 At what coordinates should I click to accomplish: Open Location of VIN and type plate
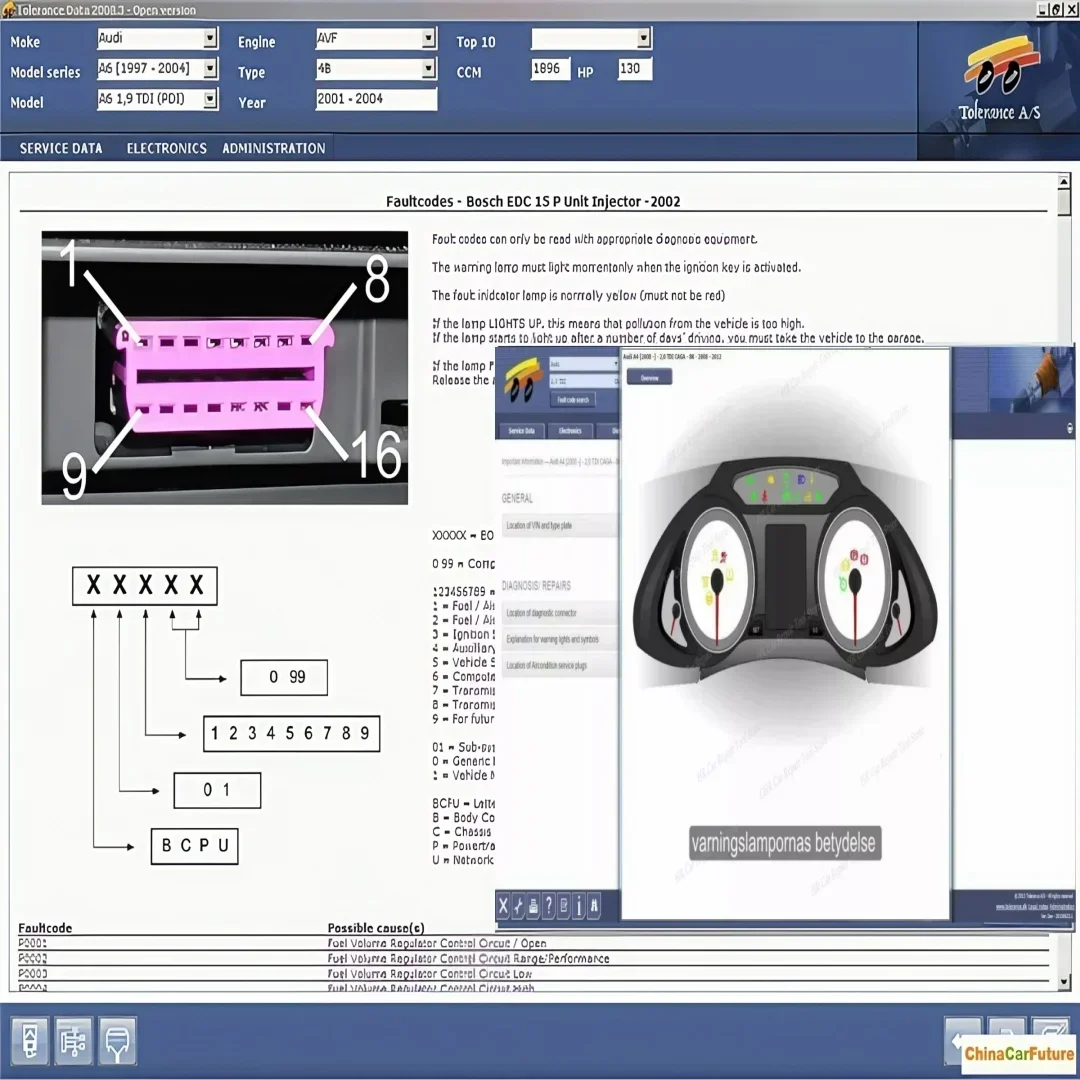click(x=559, y=526)
